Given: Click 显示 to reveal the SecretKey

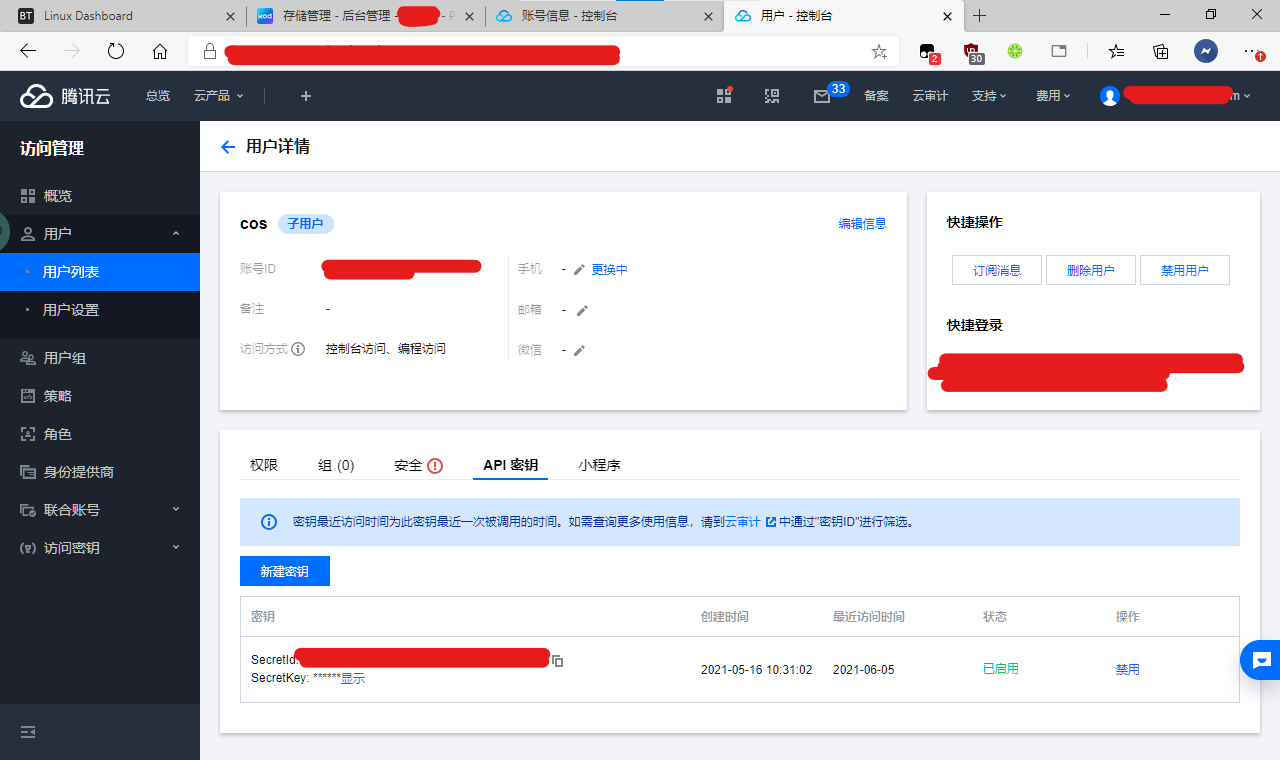Looking at the screenshot, I should tap(353, 678).
